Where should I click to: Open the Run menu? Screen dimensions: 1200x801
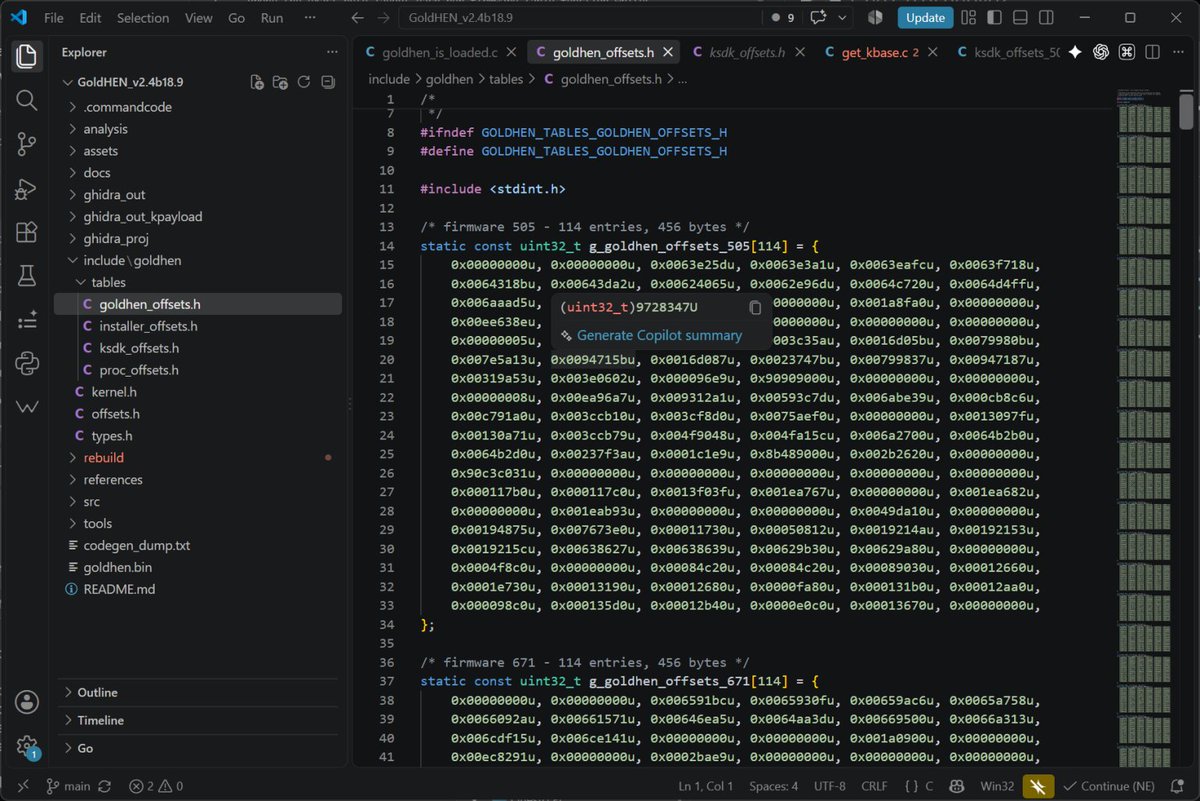tap(272, 17)
